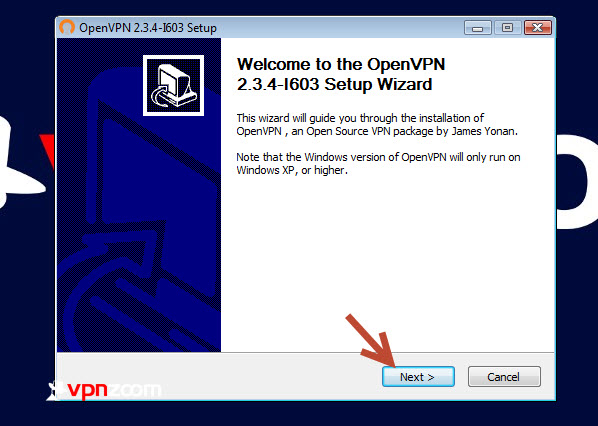598x426 pixels.
Task: Click the vpnzoom watermark logo text
Action: point(114,390)
